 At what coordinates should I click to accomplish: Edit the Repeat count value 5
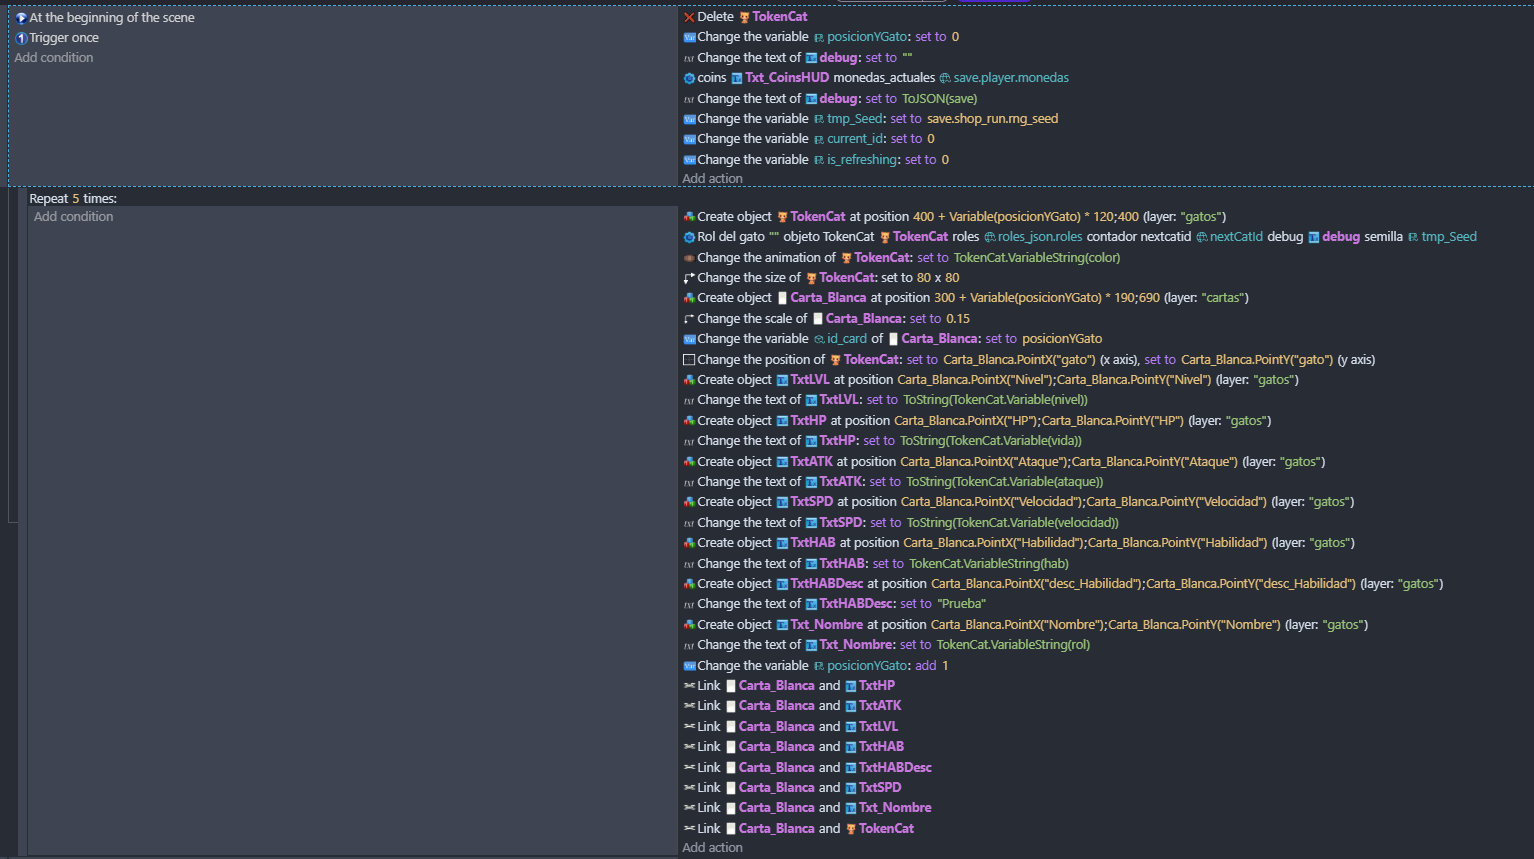75,199
